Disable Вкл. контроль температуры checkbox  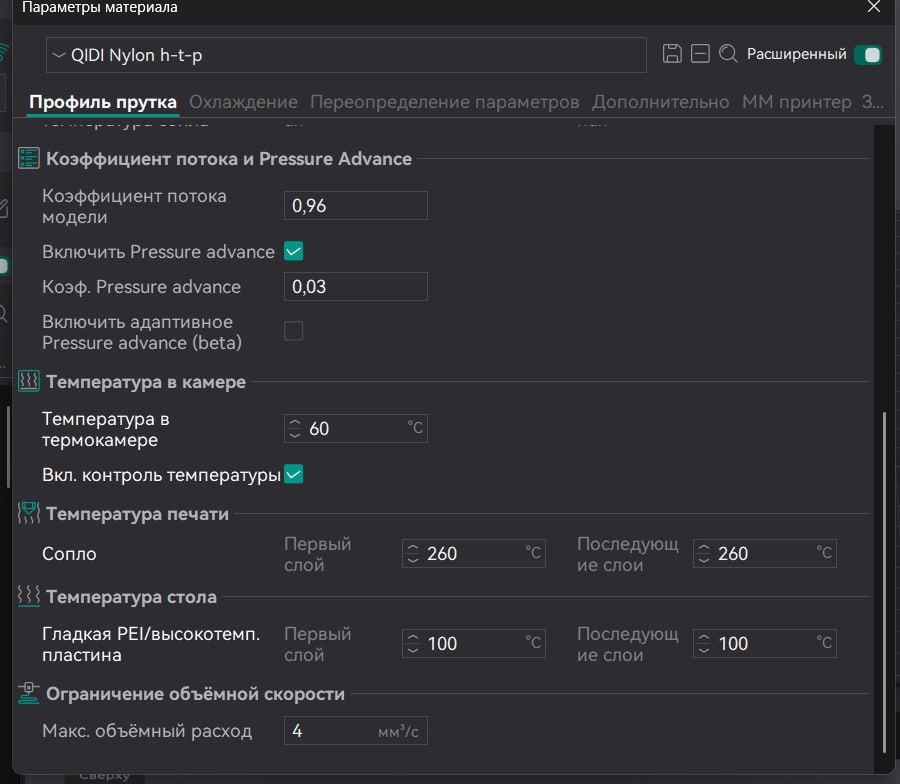tap(294, 475)
